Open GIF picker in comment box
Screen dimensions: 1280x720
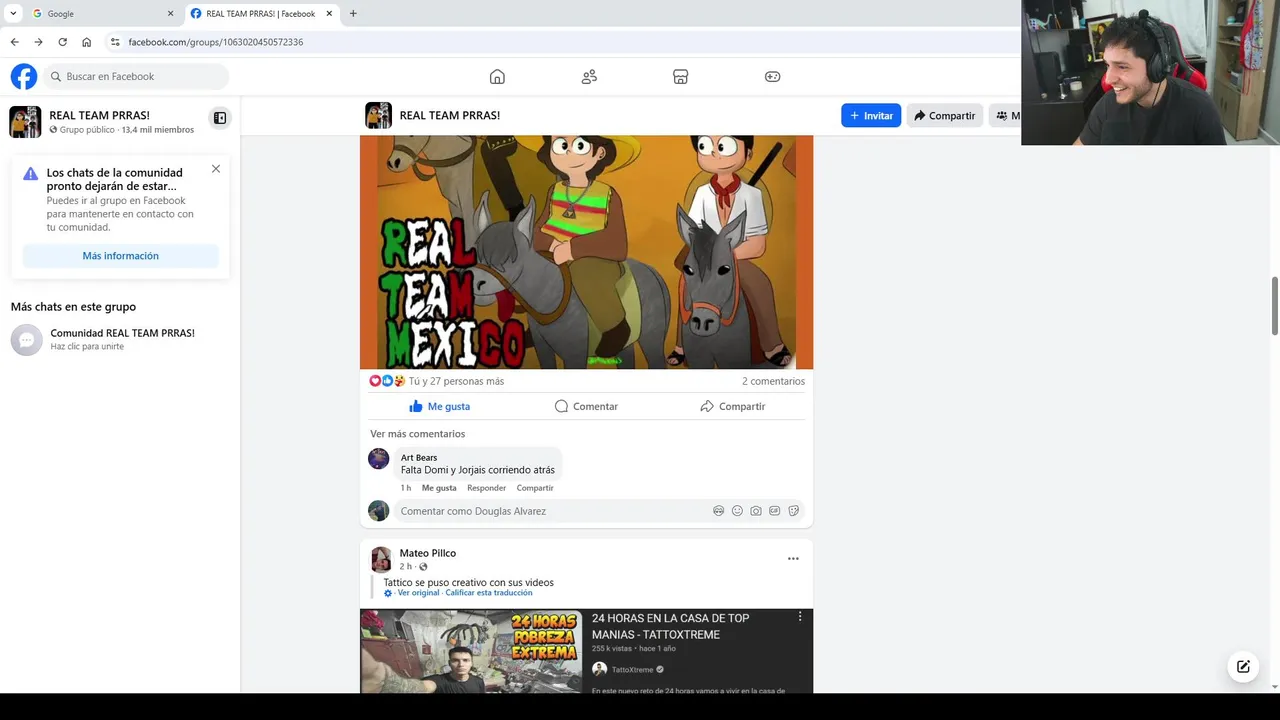tap(774, 511)
